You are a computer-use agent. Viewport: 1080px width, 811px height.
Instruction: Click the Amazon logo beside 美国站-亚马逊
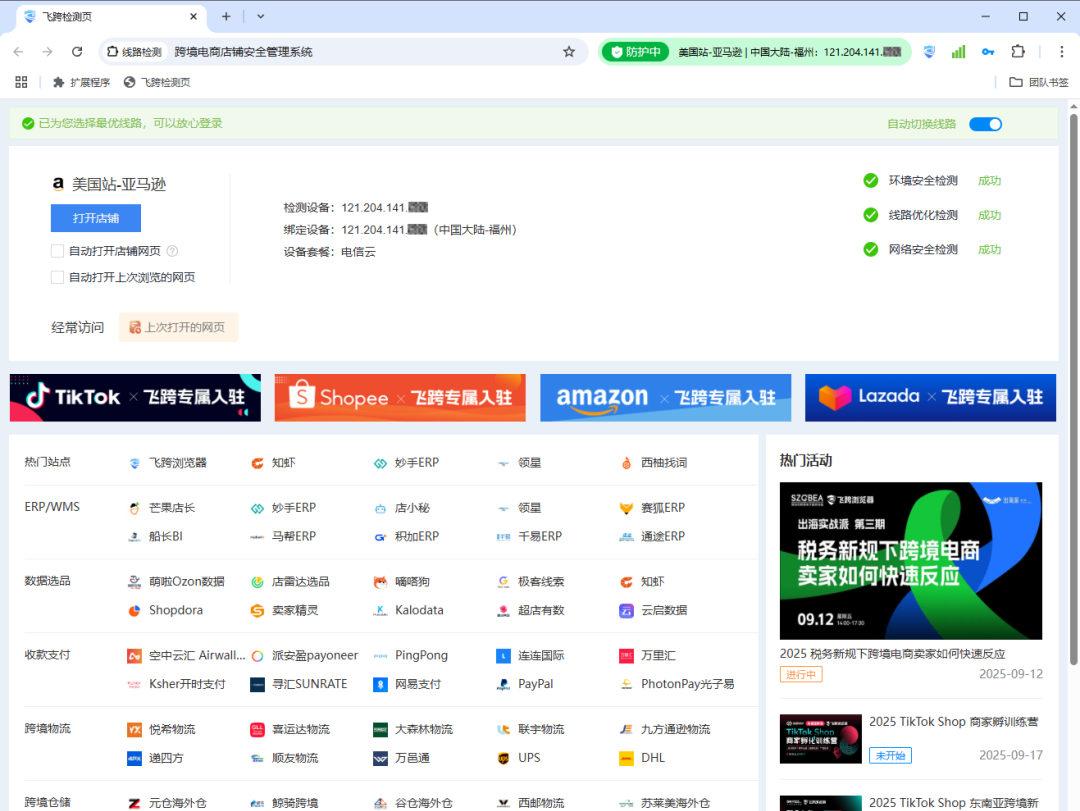pos(57,183)
